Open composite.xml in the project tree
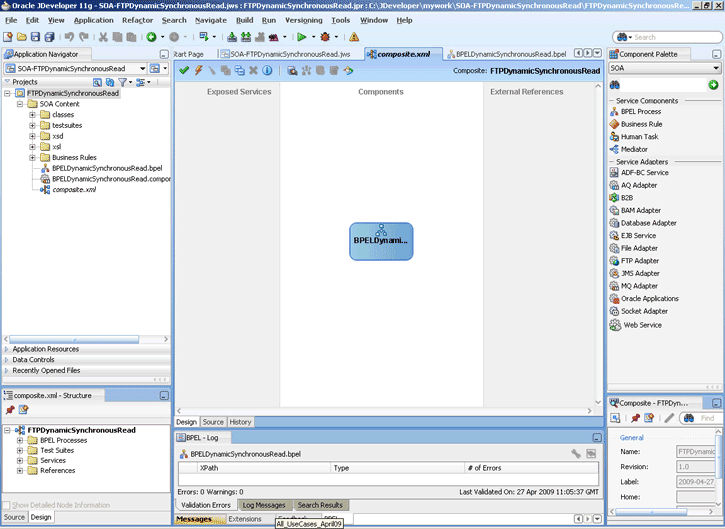The width and height of the screenshot is (725, 529). pyautogui.click(x=74, y=189)
